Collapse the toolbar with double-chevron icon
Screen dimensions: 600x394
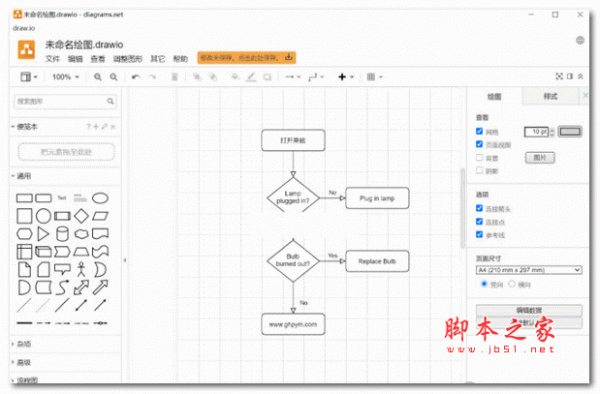(x=580, y=77)
